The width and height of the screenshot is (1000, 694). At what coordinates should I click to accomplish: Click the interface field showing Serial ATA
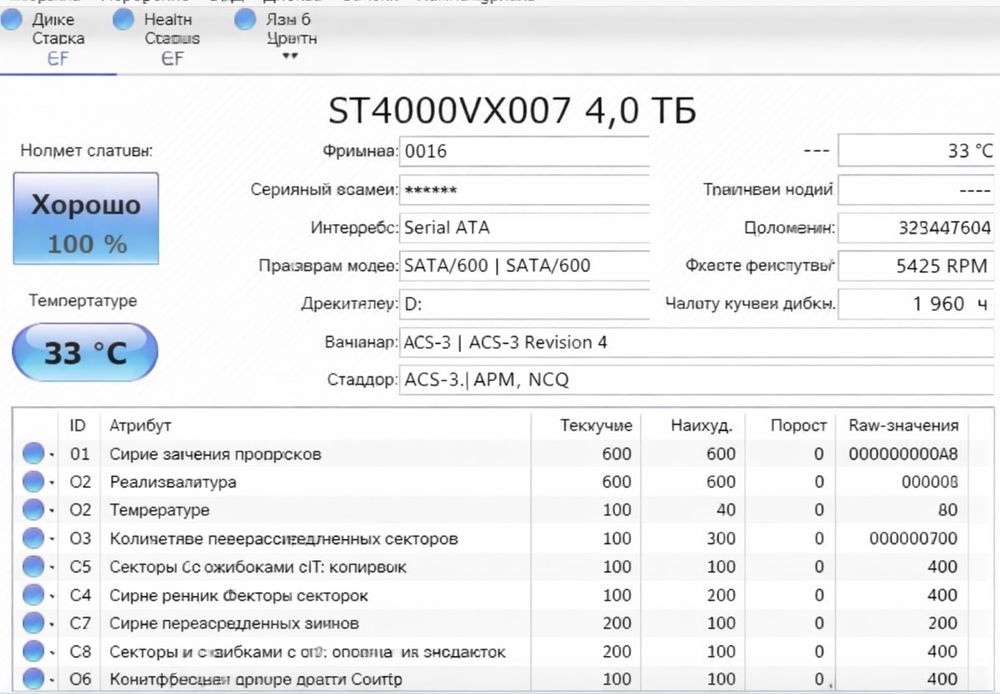[x=524, y=228]
